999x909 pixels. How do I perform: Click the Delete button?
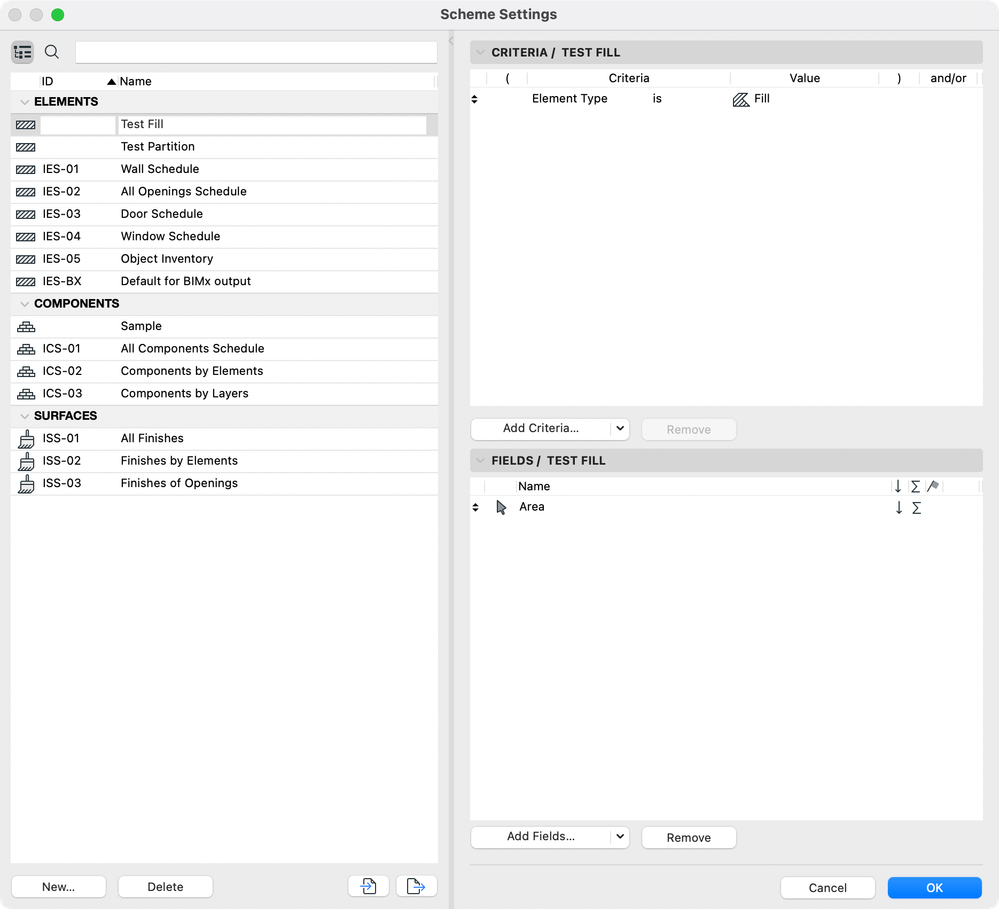tap(165, 886)
